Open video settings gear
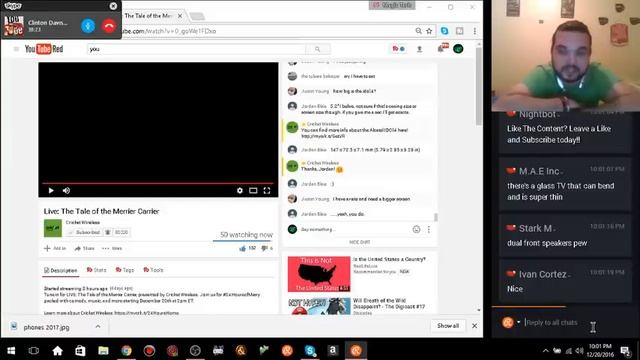The width and height of the screenshot is (640, 360). click(x=240, y=191)
